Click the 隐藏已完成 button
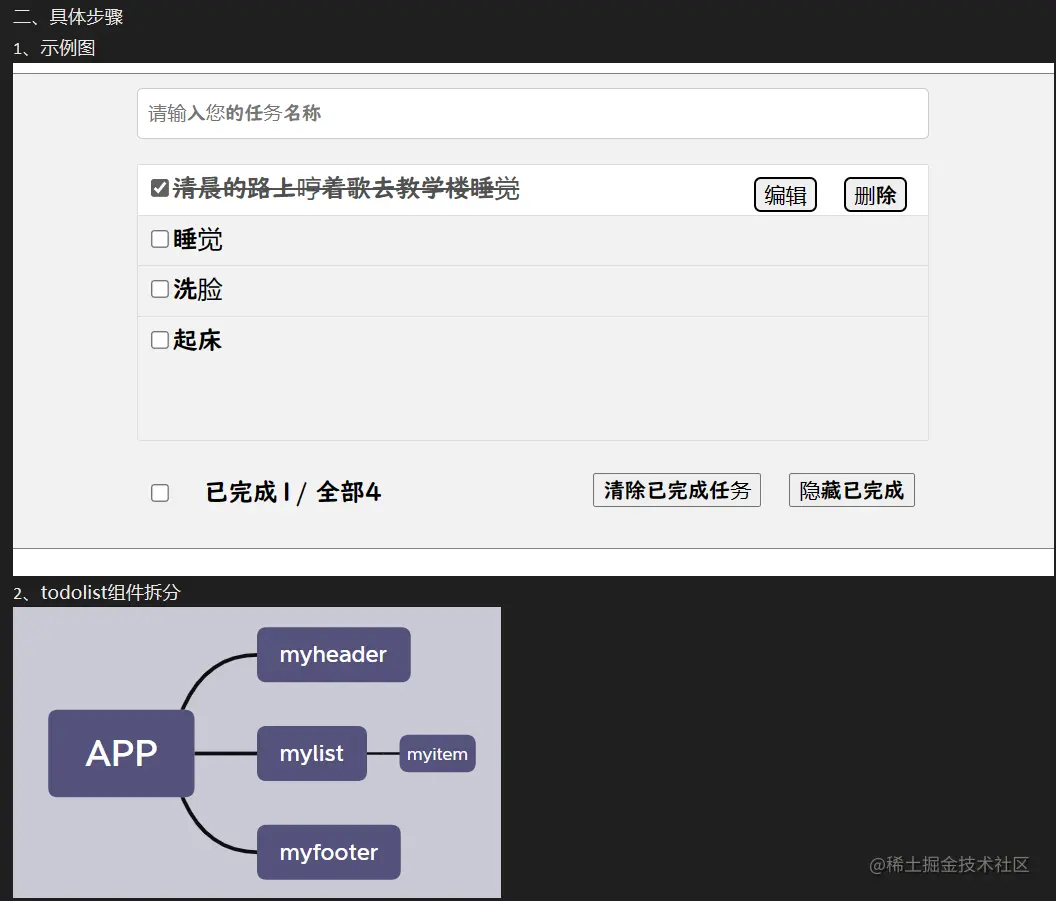Screen dimensions: 1056x901 coord(851,490)
